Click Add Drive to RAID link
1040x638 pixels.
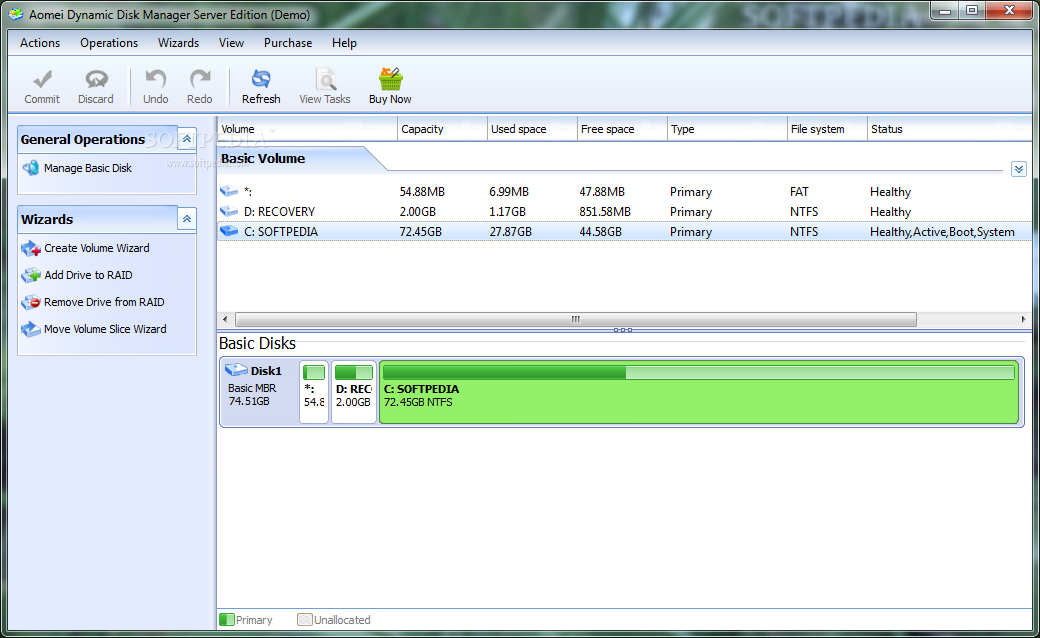coord(88,275)
